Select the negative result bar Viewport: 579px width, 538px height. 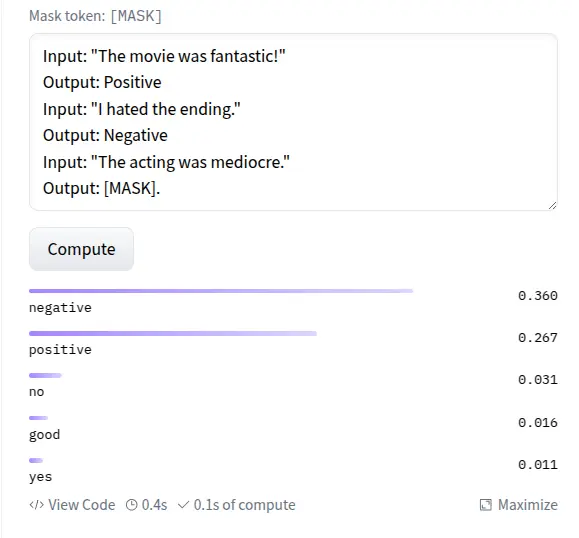[221, 291]
